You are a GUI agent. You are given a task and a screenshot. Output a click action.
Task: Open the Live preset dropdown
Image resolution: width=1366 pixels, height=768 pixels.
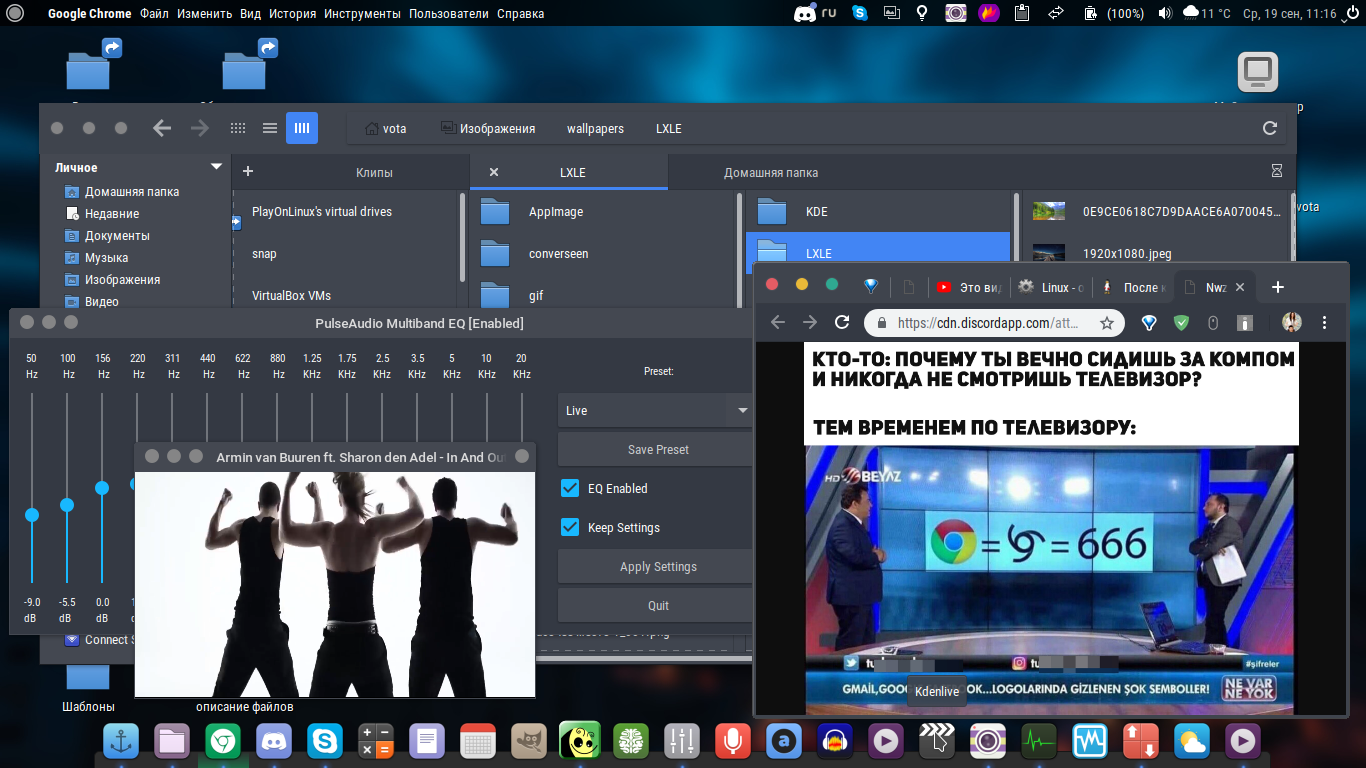click(x=655, y=410)
